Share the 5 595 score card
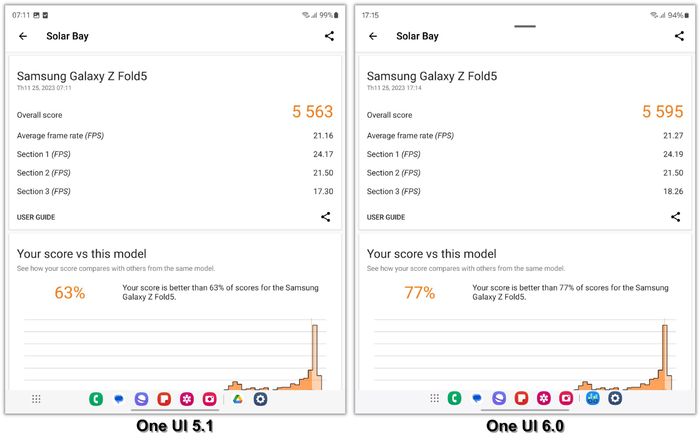This screenshot has height=441, width=700. 676,217
